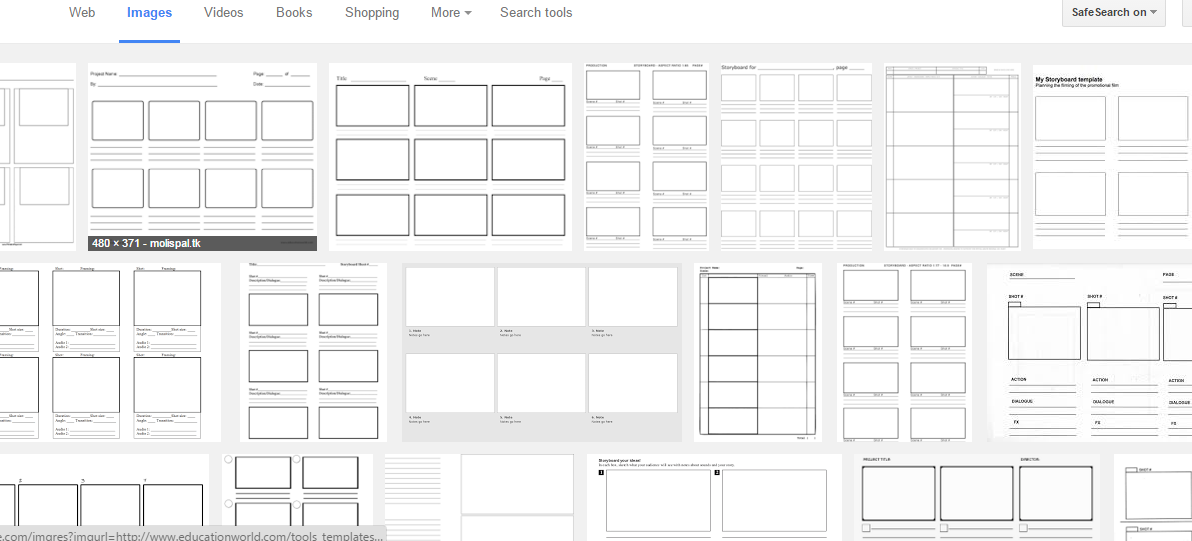The width and height of the screenshot is (1192, 541).
Task: Open the Project Title/Director storyboard thumbnail
Action: [x=978, y=497]
